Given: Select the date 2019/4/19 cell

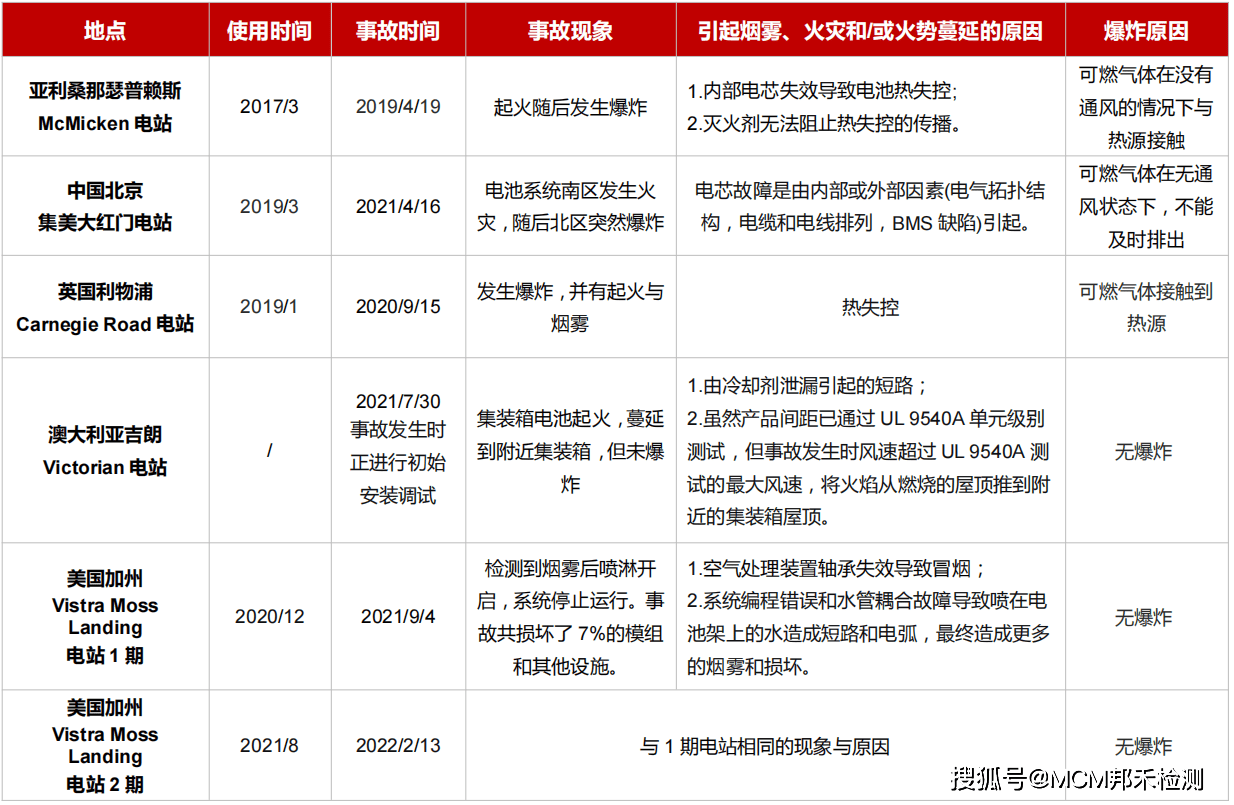Looking at the screenshot, I should pyautogui.click(x=398, y=106).
